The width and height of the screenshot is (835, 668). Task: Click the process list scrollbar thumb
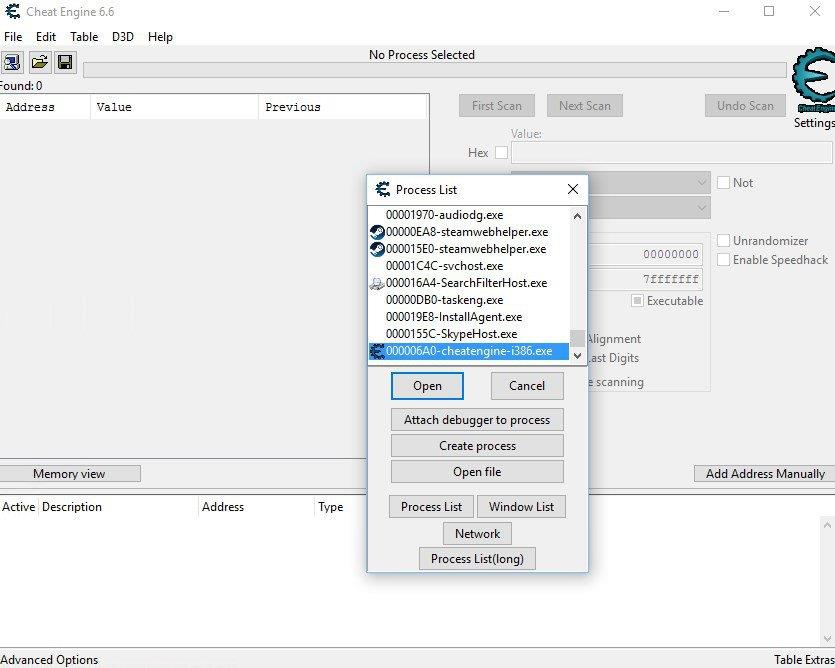coord(577,338)
